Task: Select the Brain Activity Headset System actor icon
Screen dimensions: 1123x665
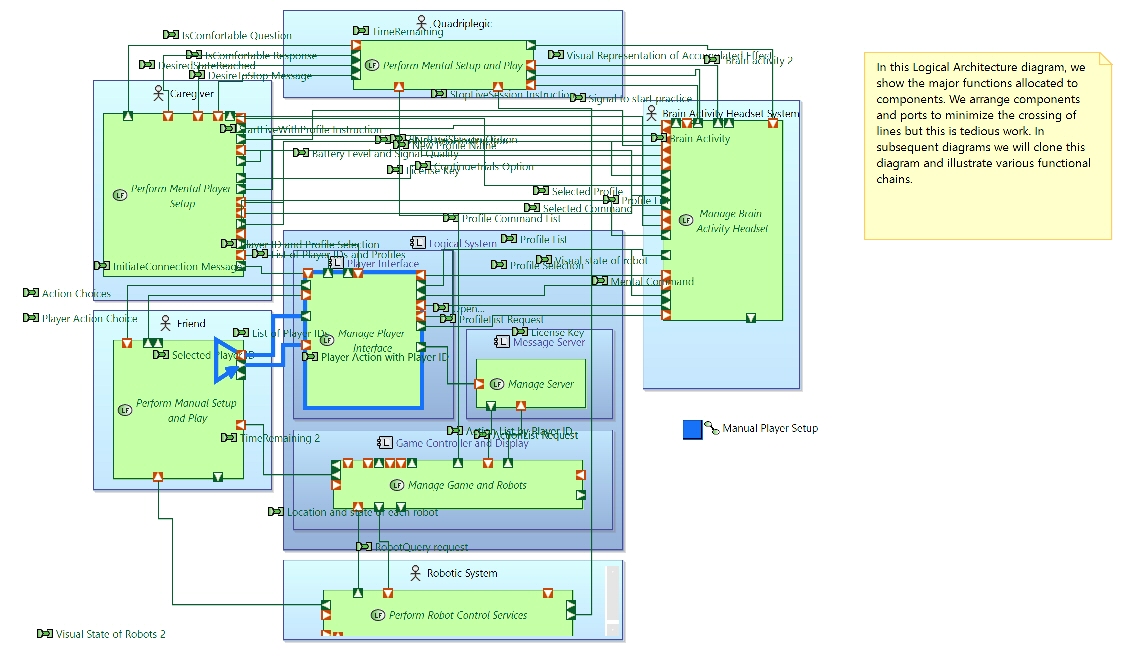Action: 651,113
